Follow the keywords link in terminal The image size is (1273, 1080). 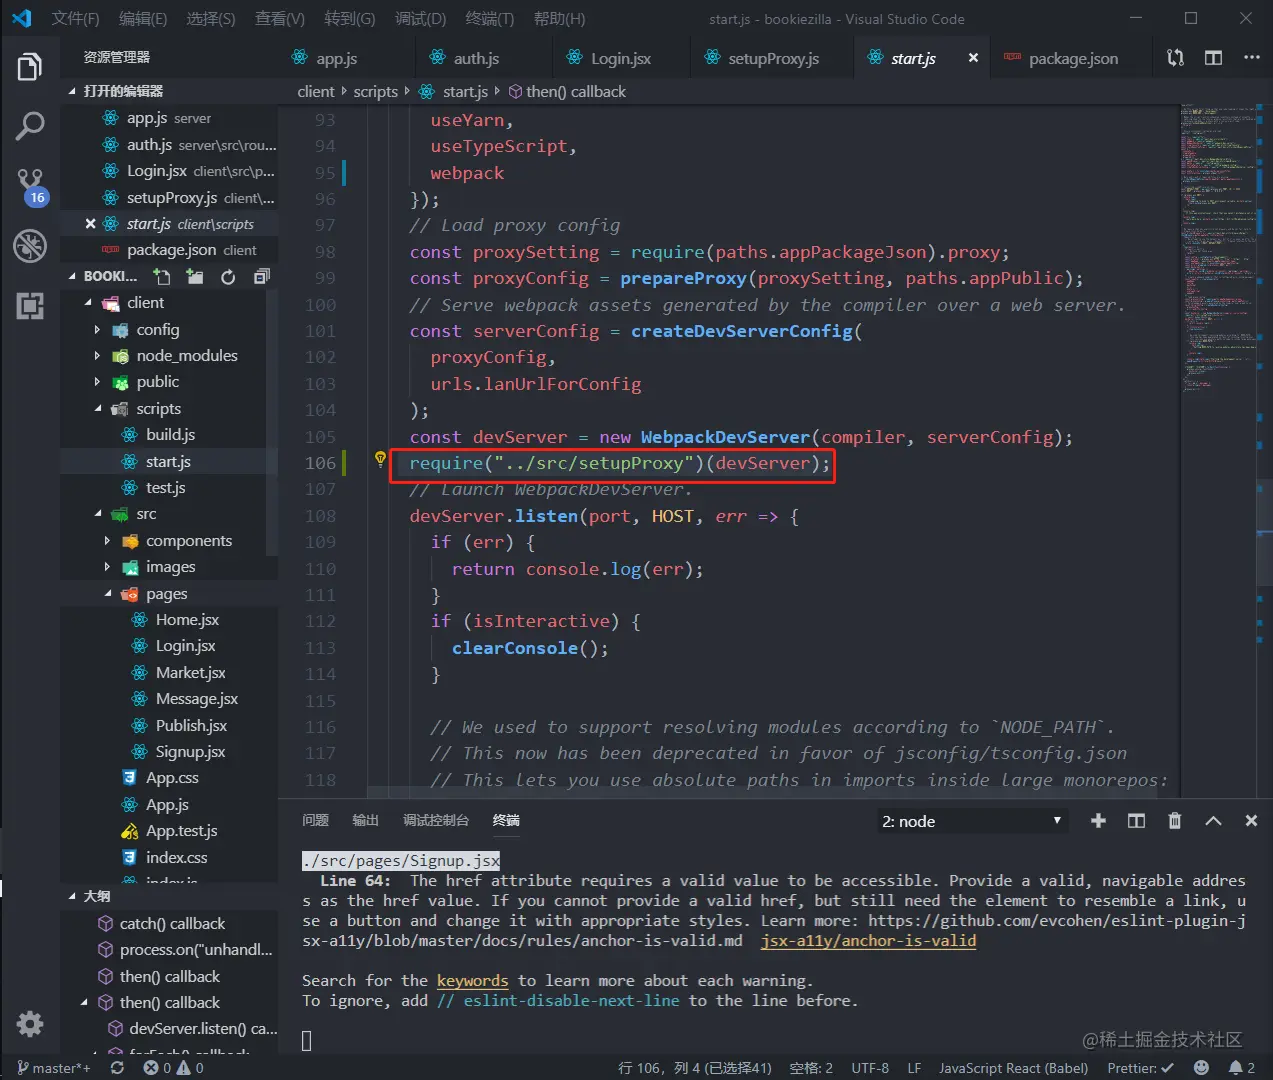tap(472, 981)
